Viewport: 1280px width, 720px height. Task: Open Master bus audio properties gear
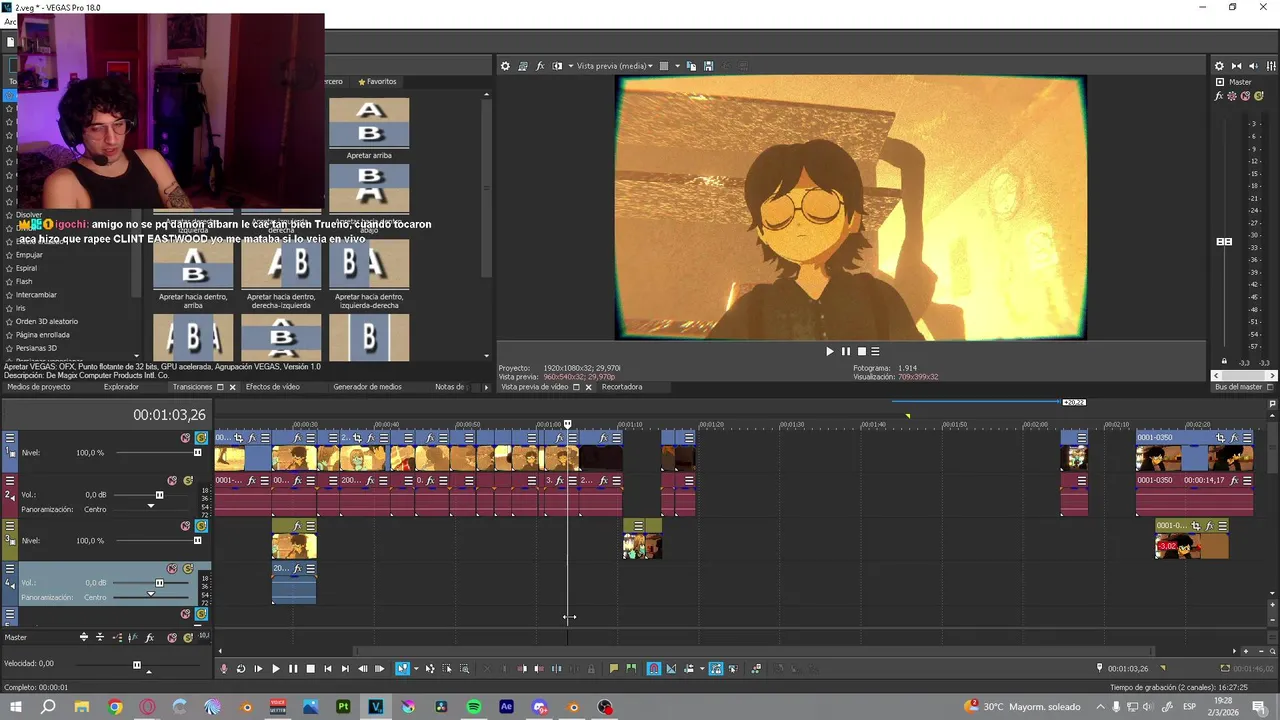click(1219, 66)
